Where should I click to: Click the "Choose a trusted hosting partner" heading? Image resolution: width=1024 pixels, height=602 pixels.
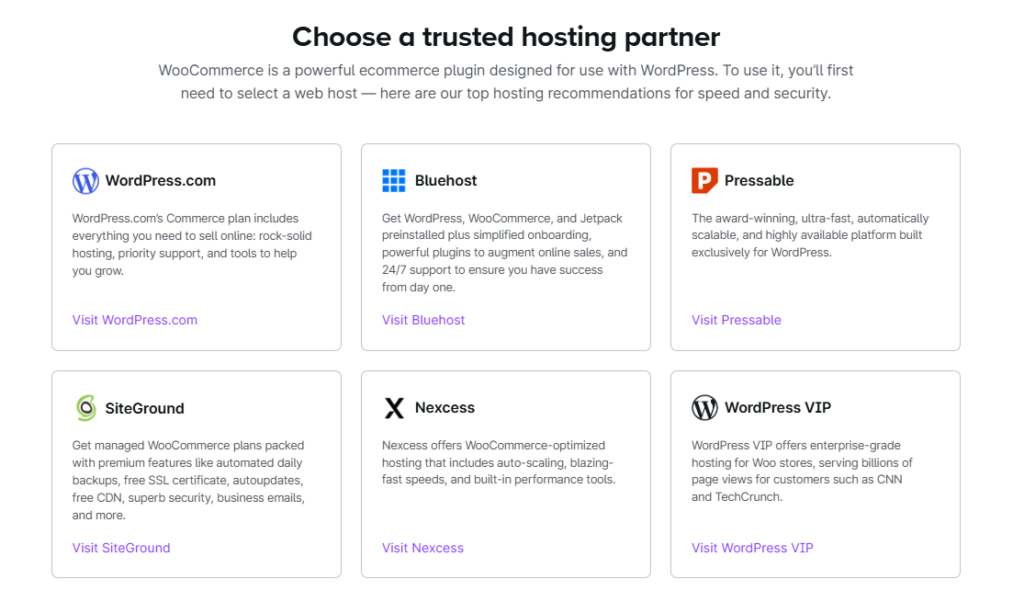[506, 37]
